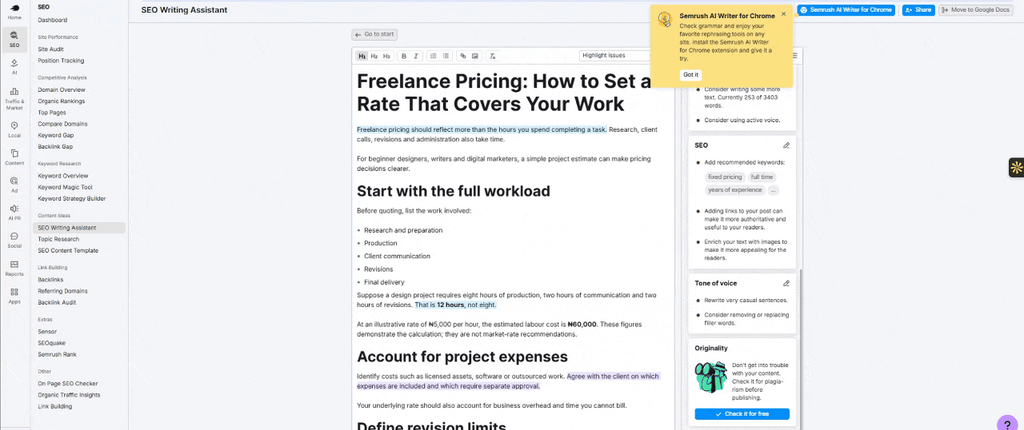Viewport: 1024px width, 430px height.
Task: Click Semrush AI Writer for Chrome button
Action: pos(846,10)
